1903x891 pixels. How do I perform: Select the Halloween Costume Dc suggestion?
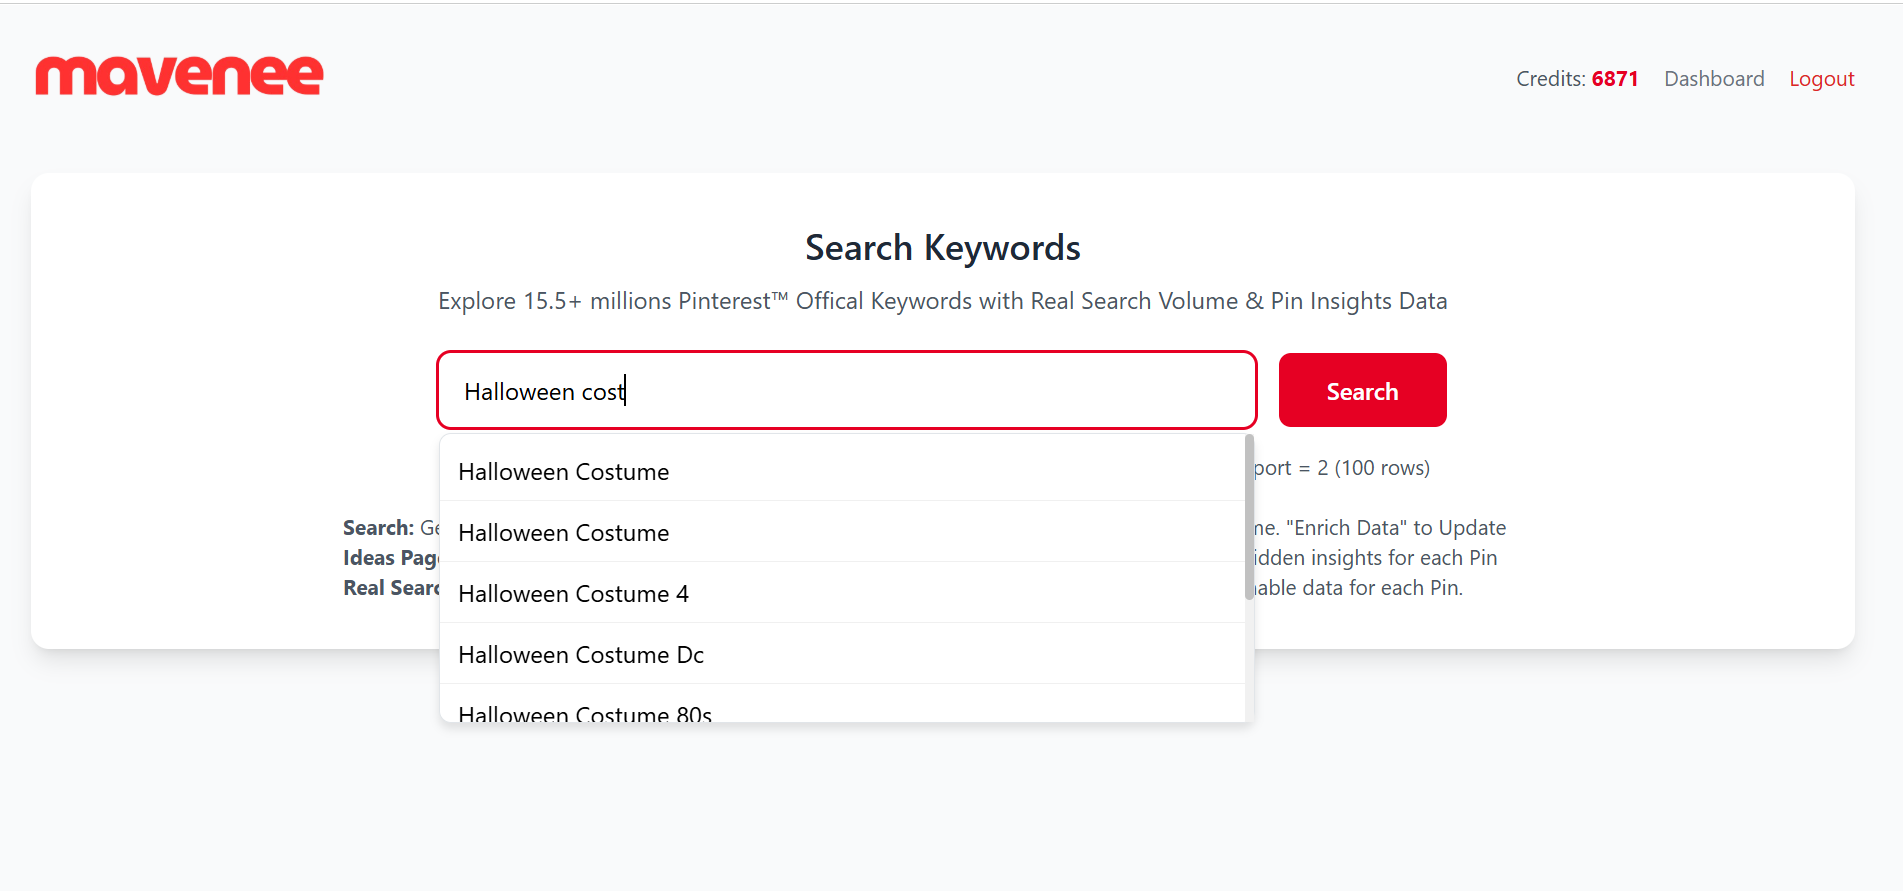[581, 655]
